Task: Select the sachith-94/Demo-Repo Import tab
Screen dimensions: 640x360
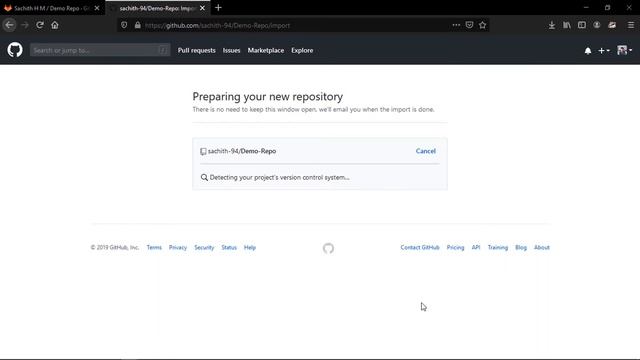Action: click(158, 8)
